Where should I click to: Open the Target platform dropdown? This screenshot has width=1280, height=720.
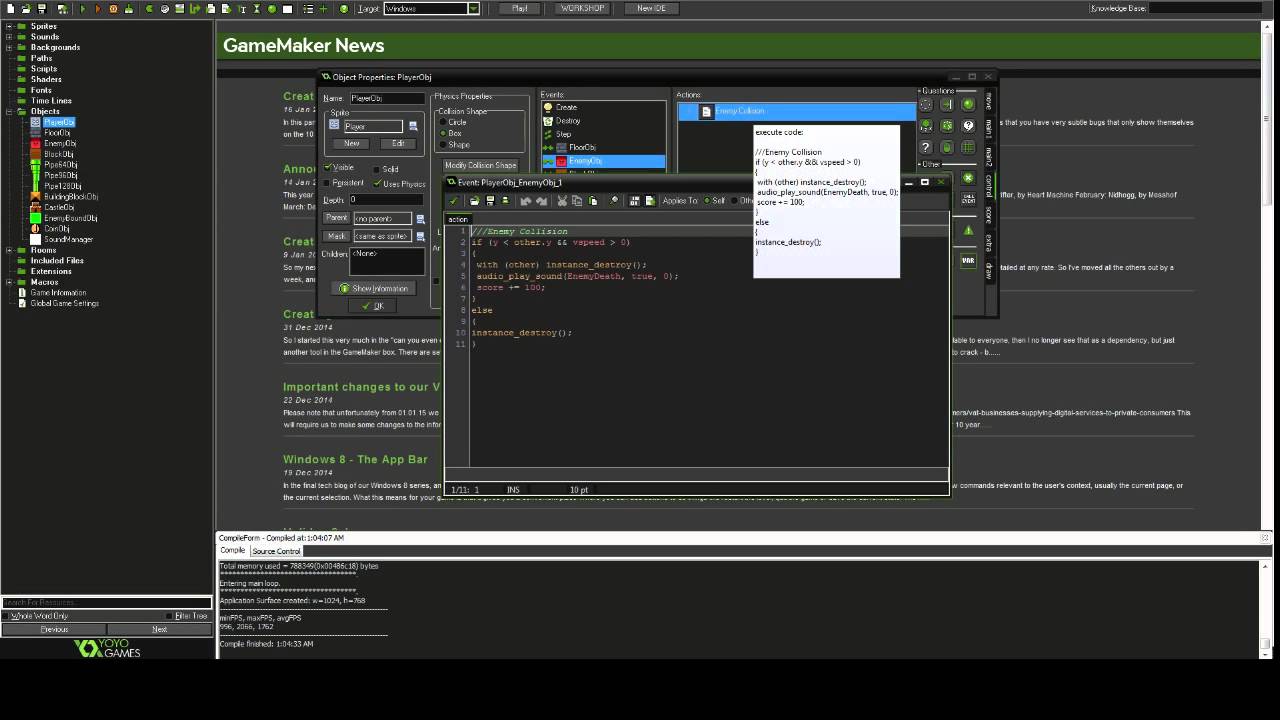[x=474, y=8]
